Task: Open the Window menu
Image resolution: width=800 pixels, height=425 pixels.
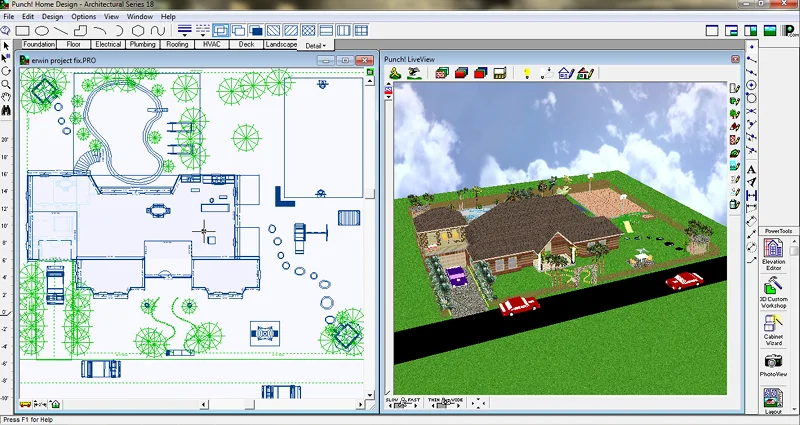Action: (x=140, y=16)
